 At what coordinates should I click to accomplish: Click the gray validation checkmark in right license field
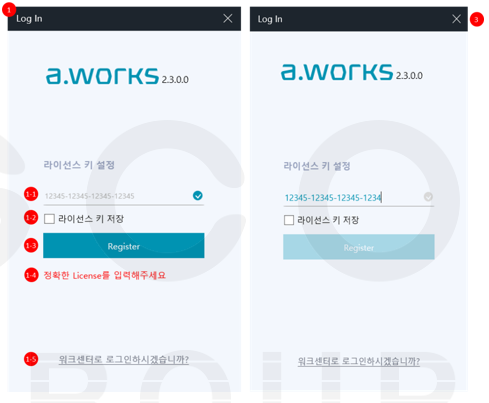click(428, 197)
